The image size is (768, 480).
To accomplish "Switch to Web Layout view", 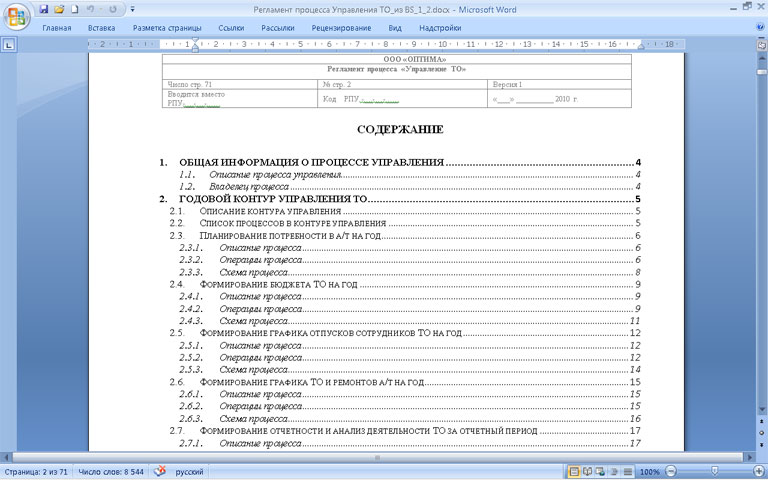I will click(x=602, y=471).
